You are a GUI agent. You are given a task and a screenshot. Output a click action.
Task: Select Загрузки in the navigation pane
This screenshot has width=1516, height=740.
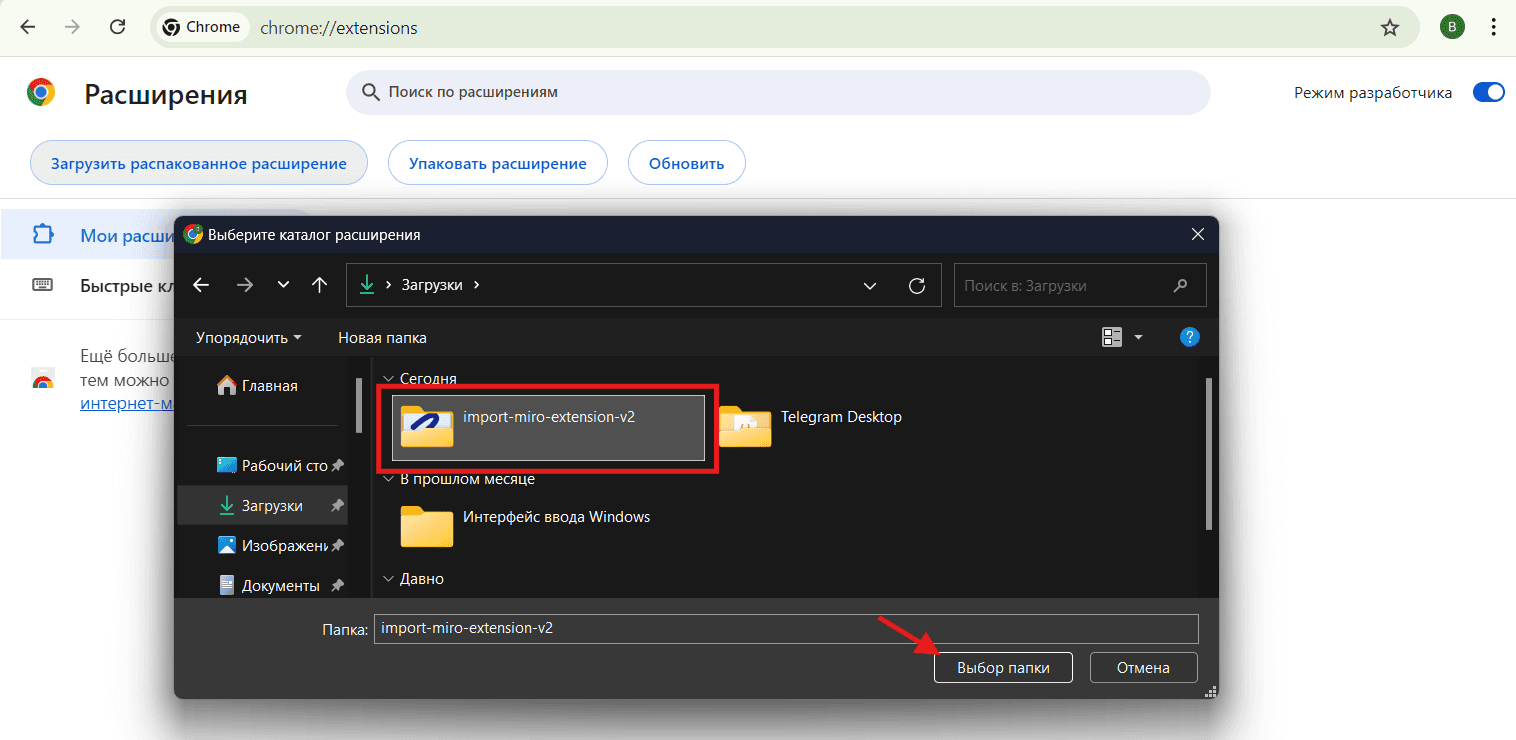(271, 506)
